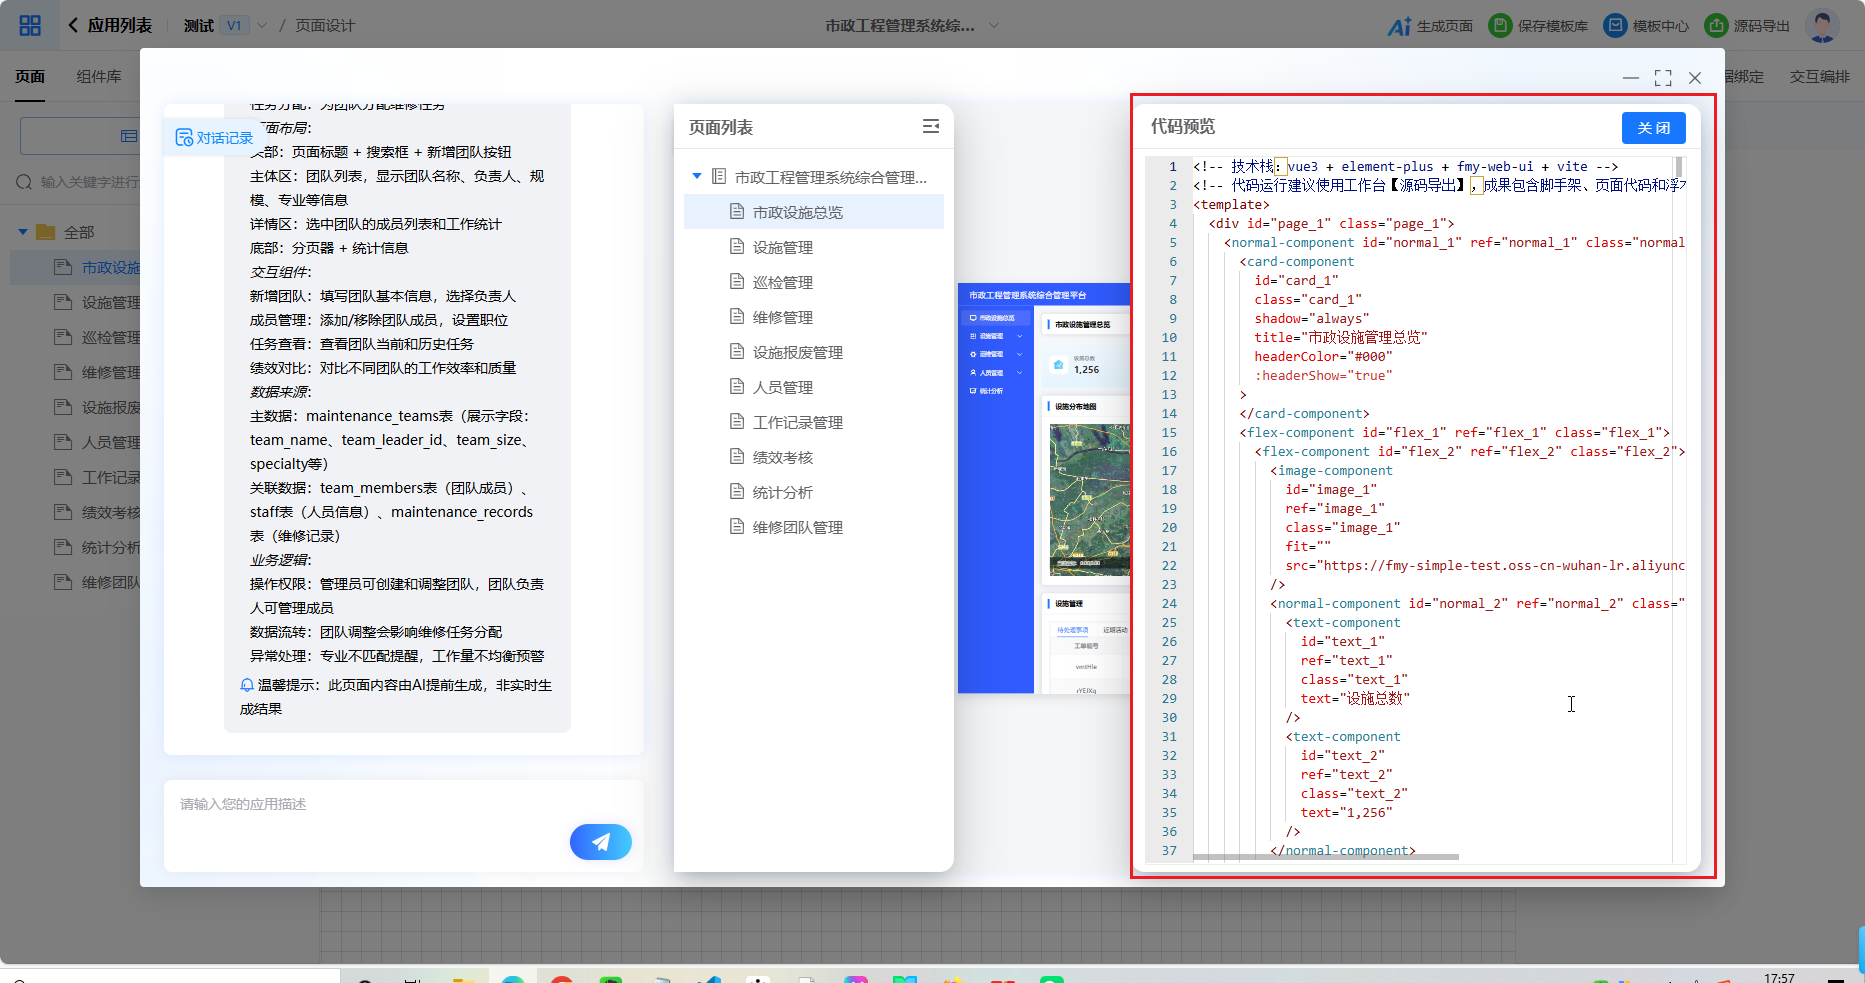Open the app grid icon at top-left
The height and width of the screenshot is (983, 1865).
tap(30, 26)
